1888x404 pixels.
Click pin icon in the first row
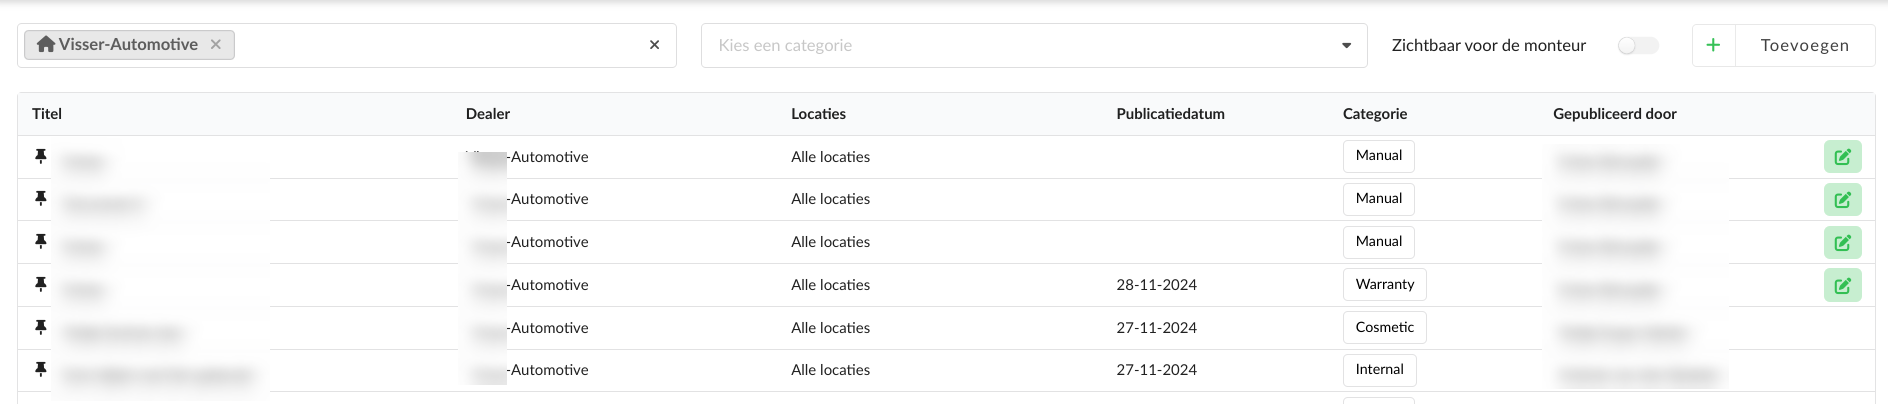(41, 156)
